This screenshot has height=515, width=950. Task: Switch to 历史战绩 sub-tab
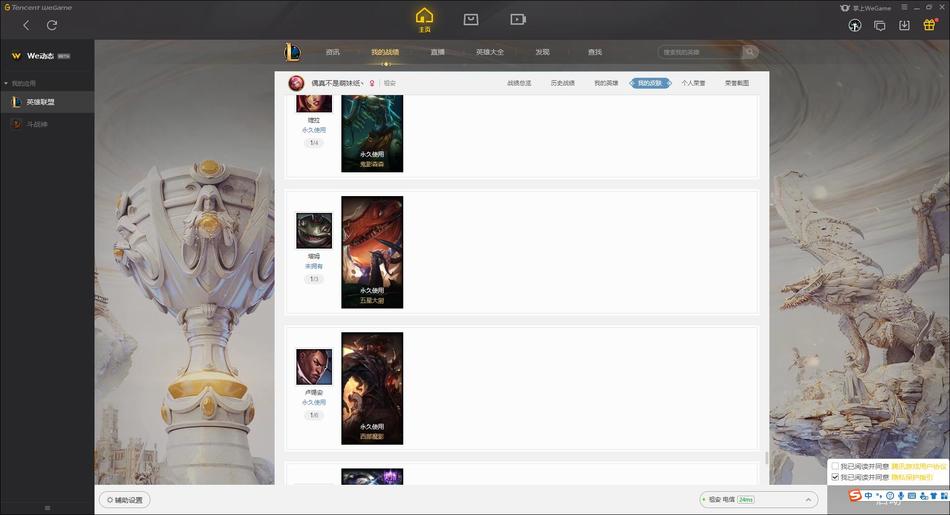click(563, 83)
